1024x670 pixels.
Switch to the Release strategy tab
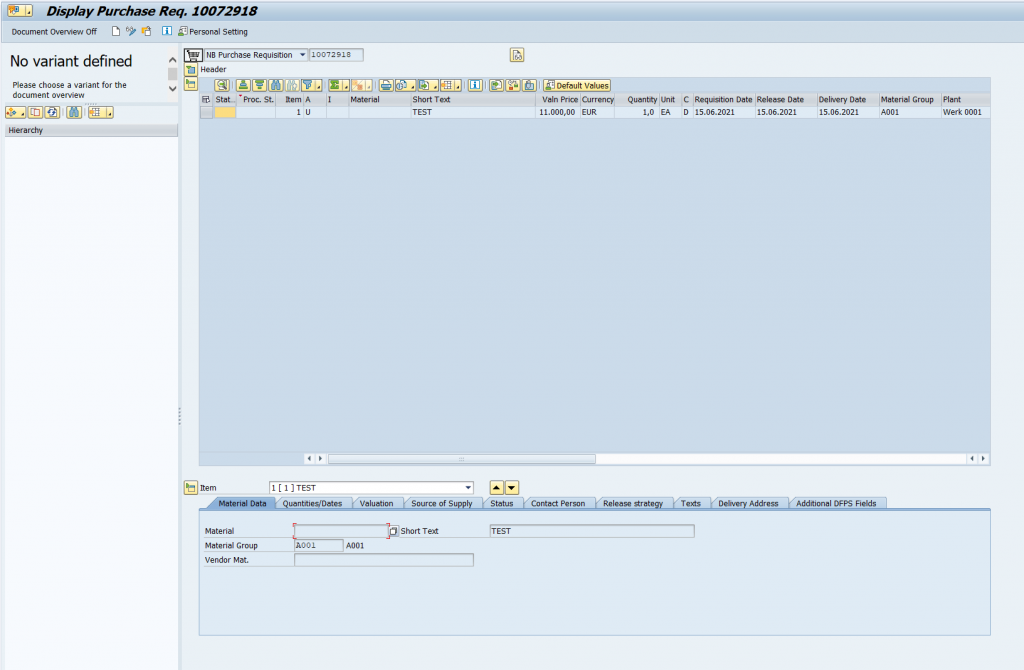pos(633,503)
